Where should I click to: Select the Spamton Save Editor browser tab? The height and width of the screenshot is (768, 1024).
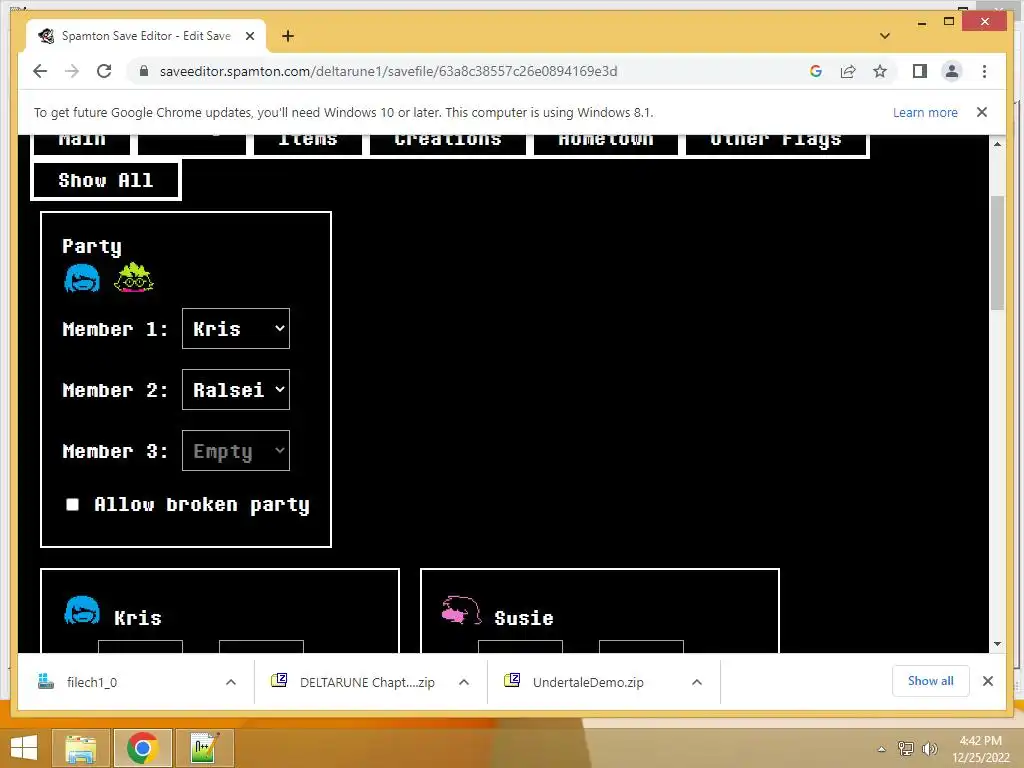click(145, 36)
